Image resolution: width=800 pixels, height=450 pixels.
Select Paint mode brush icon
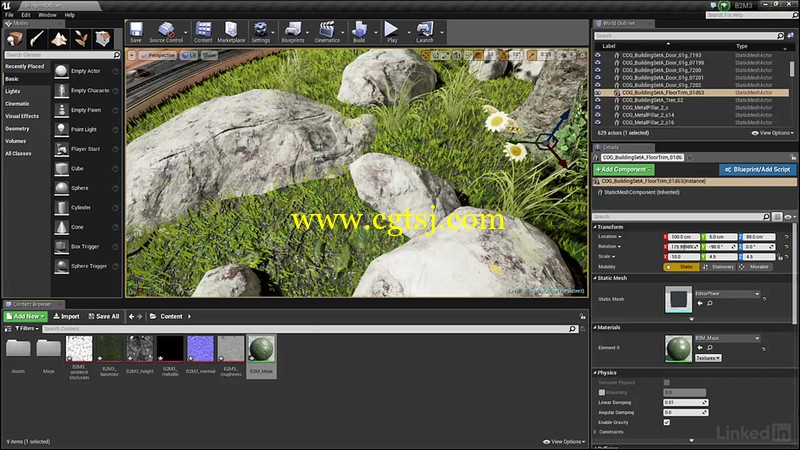point(37,38)
